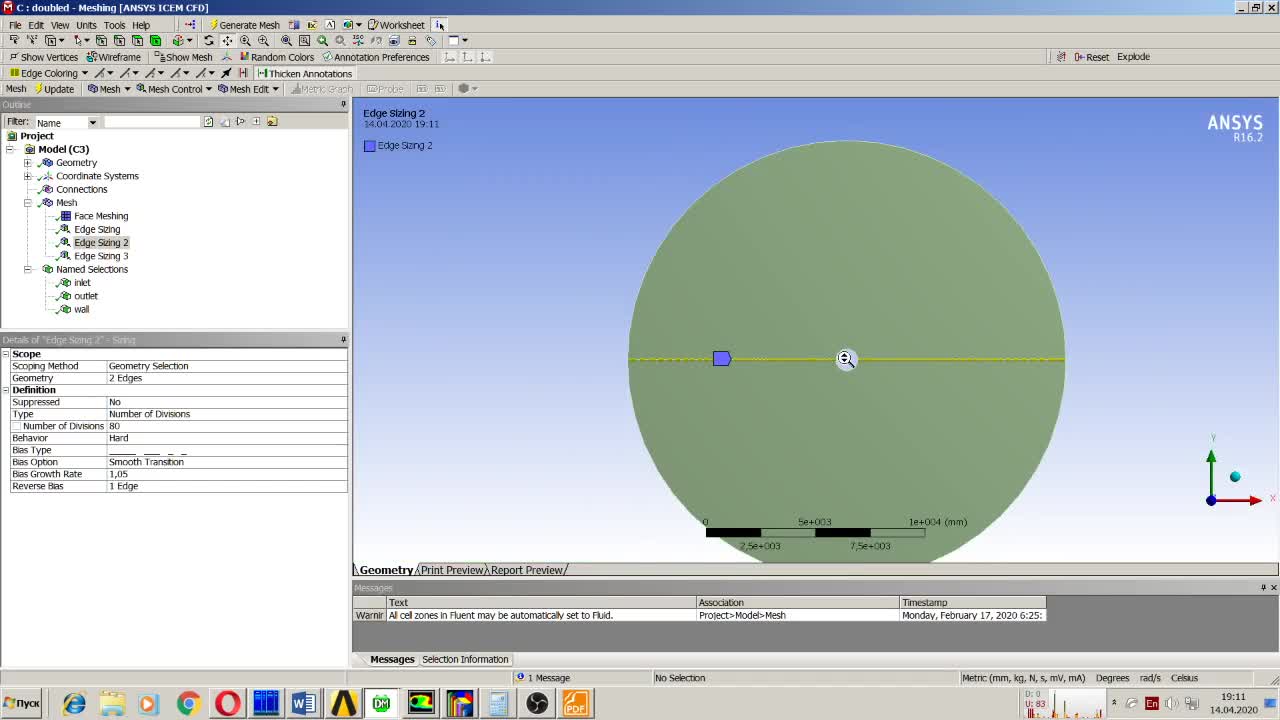The height and width of the screenshot is (720, 1280).
Task: Click the DesignModeler DM taskbar icon
Action: tap(381, 704)
